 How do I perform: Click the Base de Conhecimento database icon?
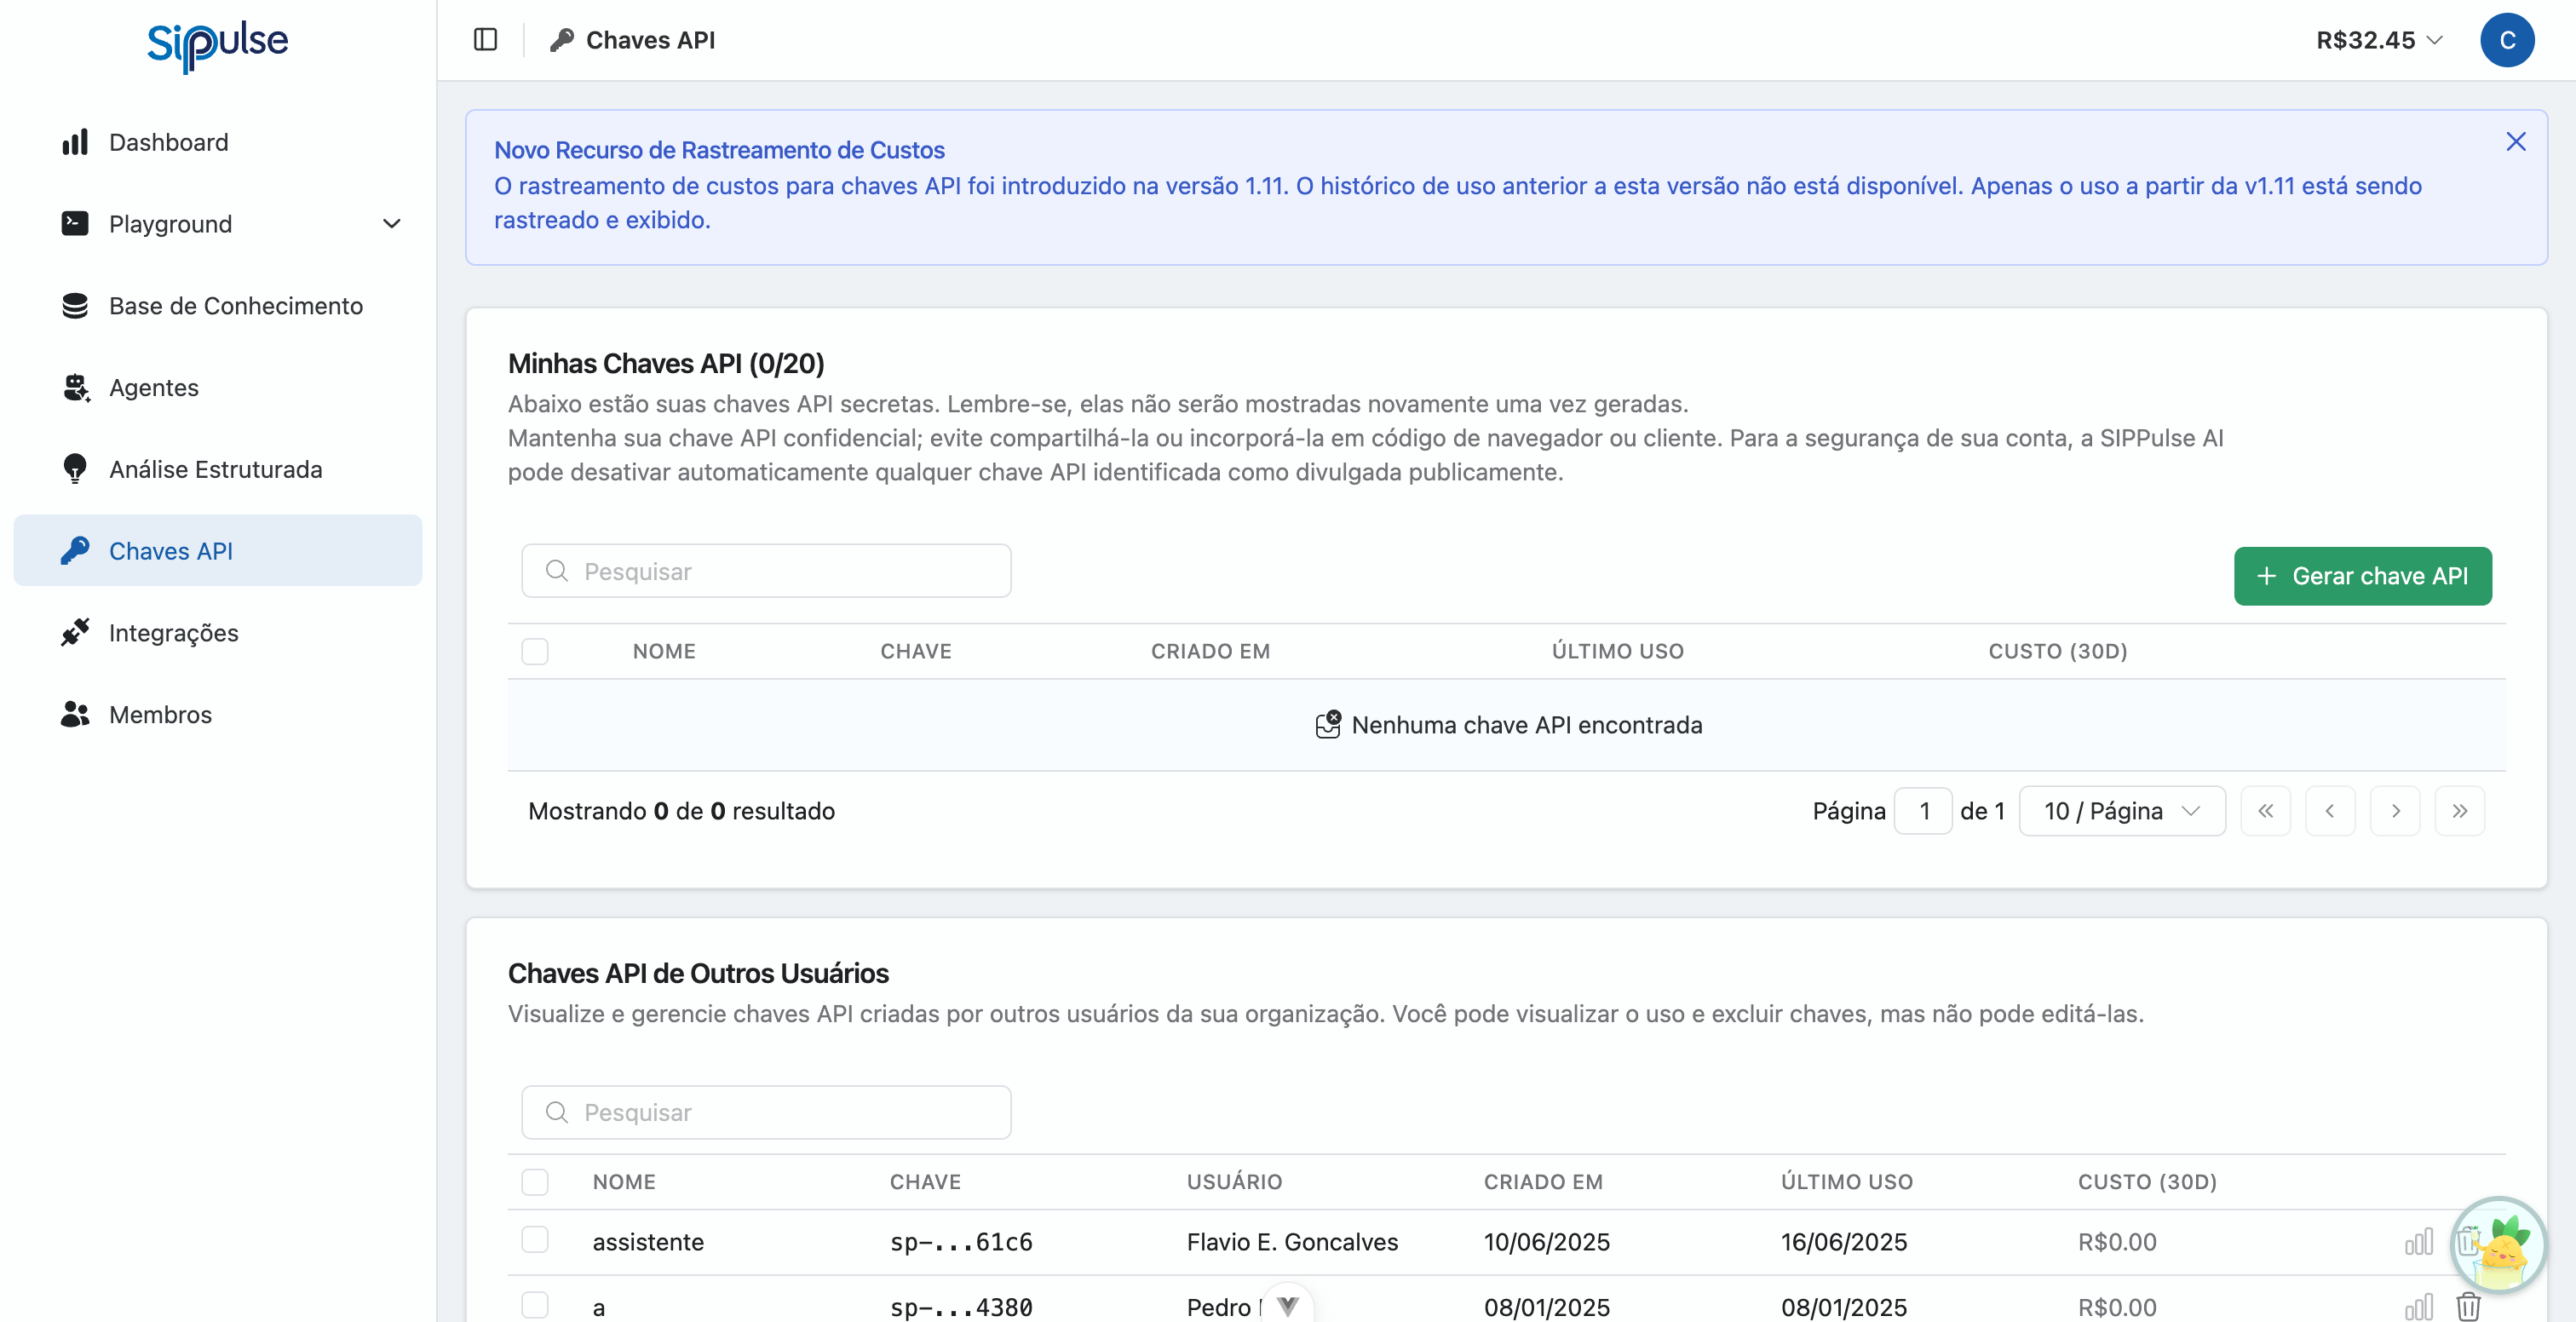[75, 306]
